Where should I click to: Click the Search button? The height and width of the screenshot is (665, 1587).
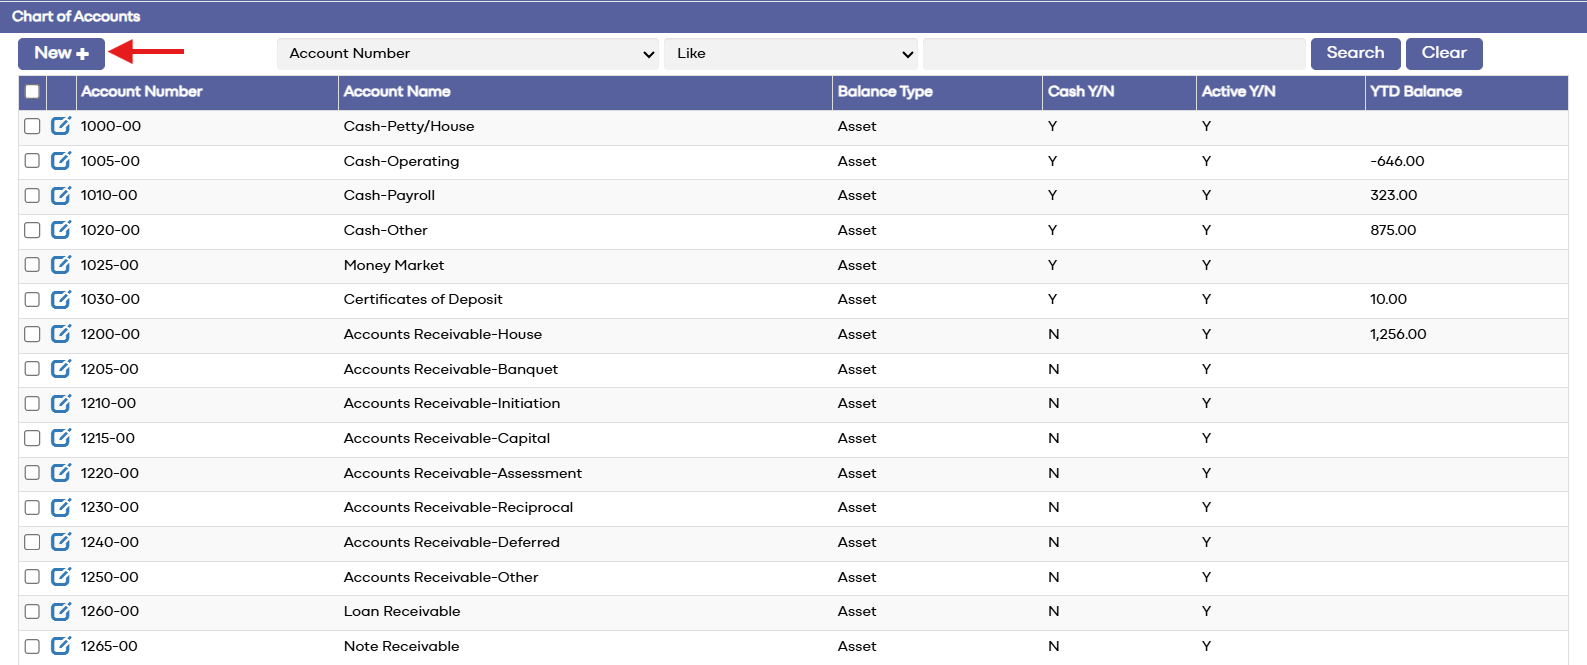pyautogui.click(x=1355, y=53)
